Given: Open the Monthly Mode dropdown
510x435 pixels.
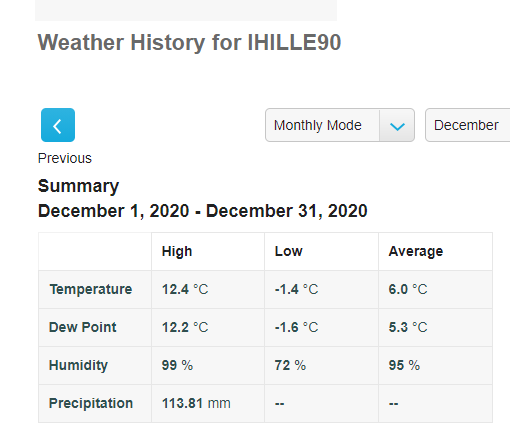Looking at the screenshot, I should point(340,125).
